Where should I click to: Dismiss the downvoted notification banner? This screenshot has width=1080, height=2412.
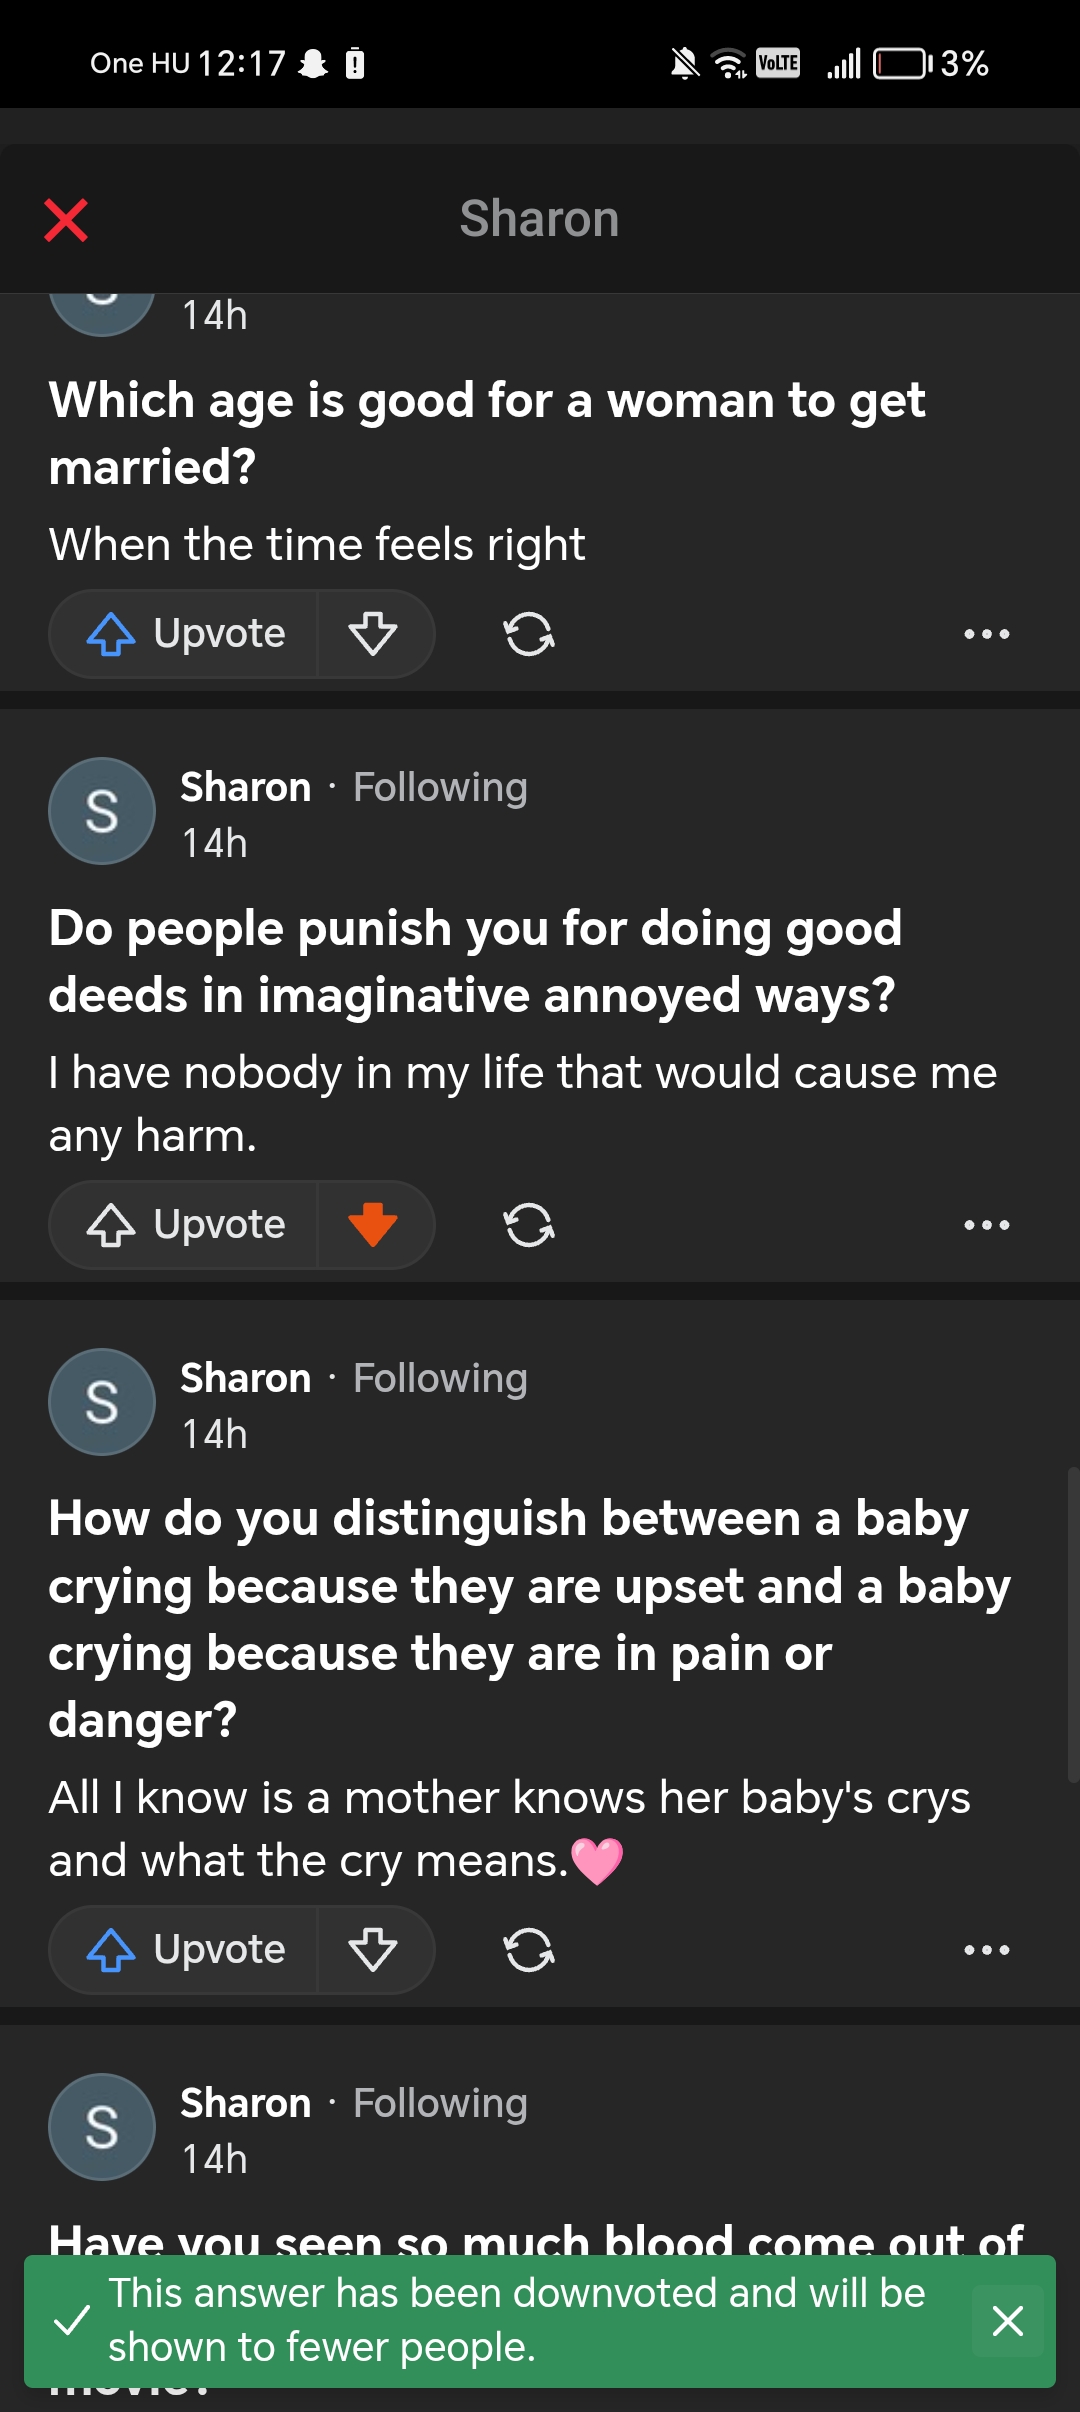(x=1008, y=2320)
